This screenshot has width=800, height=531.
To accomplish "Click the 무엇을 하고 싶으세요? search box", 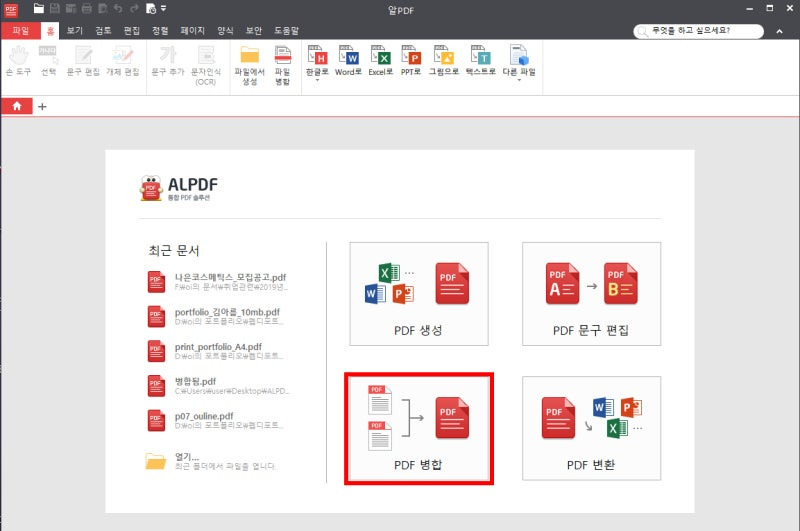I will coord(698,31).
